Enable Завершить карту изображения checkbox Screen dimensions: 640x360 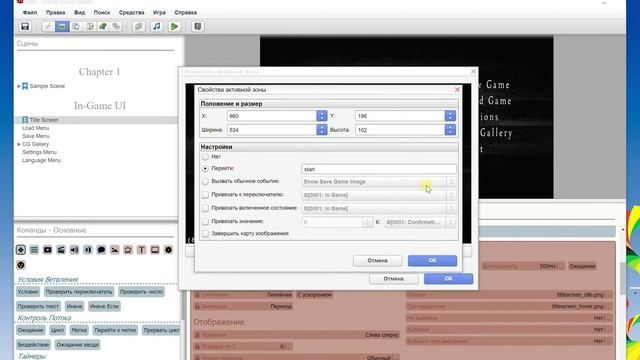[x=205, y=233]
